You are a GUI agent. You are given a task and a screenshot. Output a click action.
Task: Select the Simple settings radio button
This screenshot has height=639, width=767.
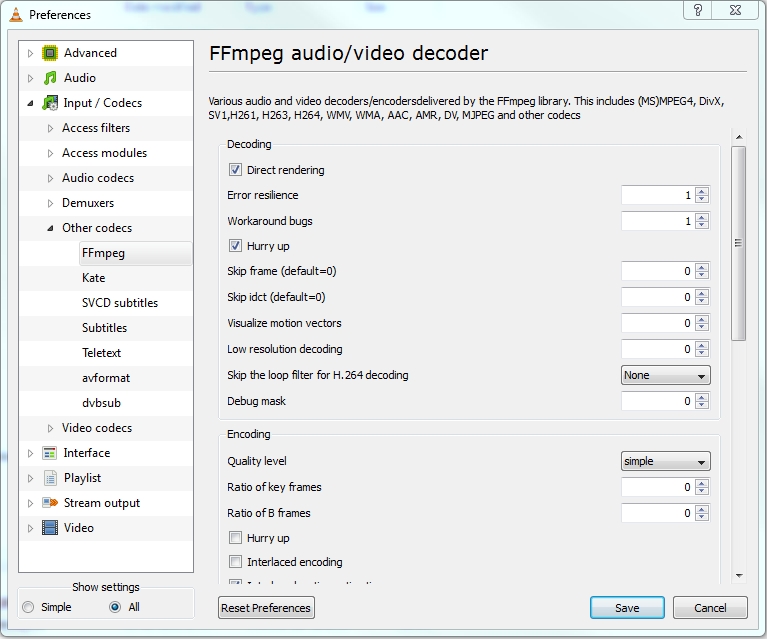[28, 607]
